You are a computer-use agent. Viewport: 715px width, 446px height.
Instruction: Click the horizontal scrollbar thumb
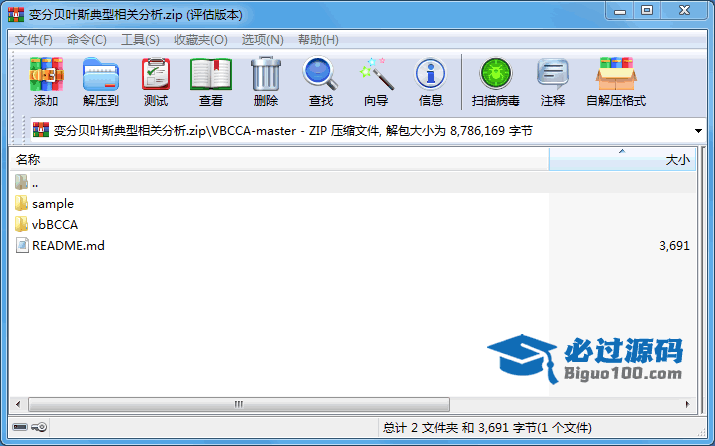239,404
